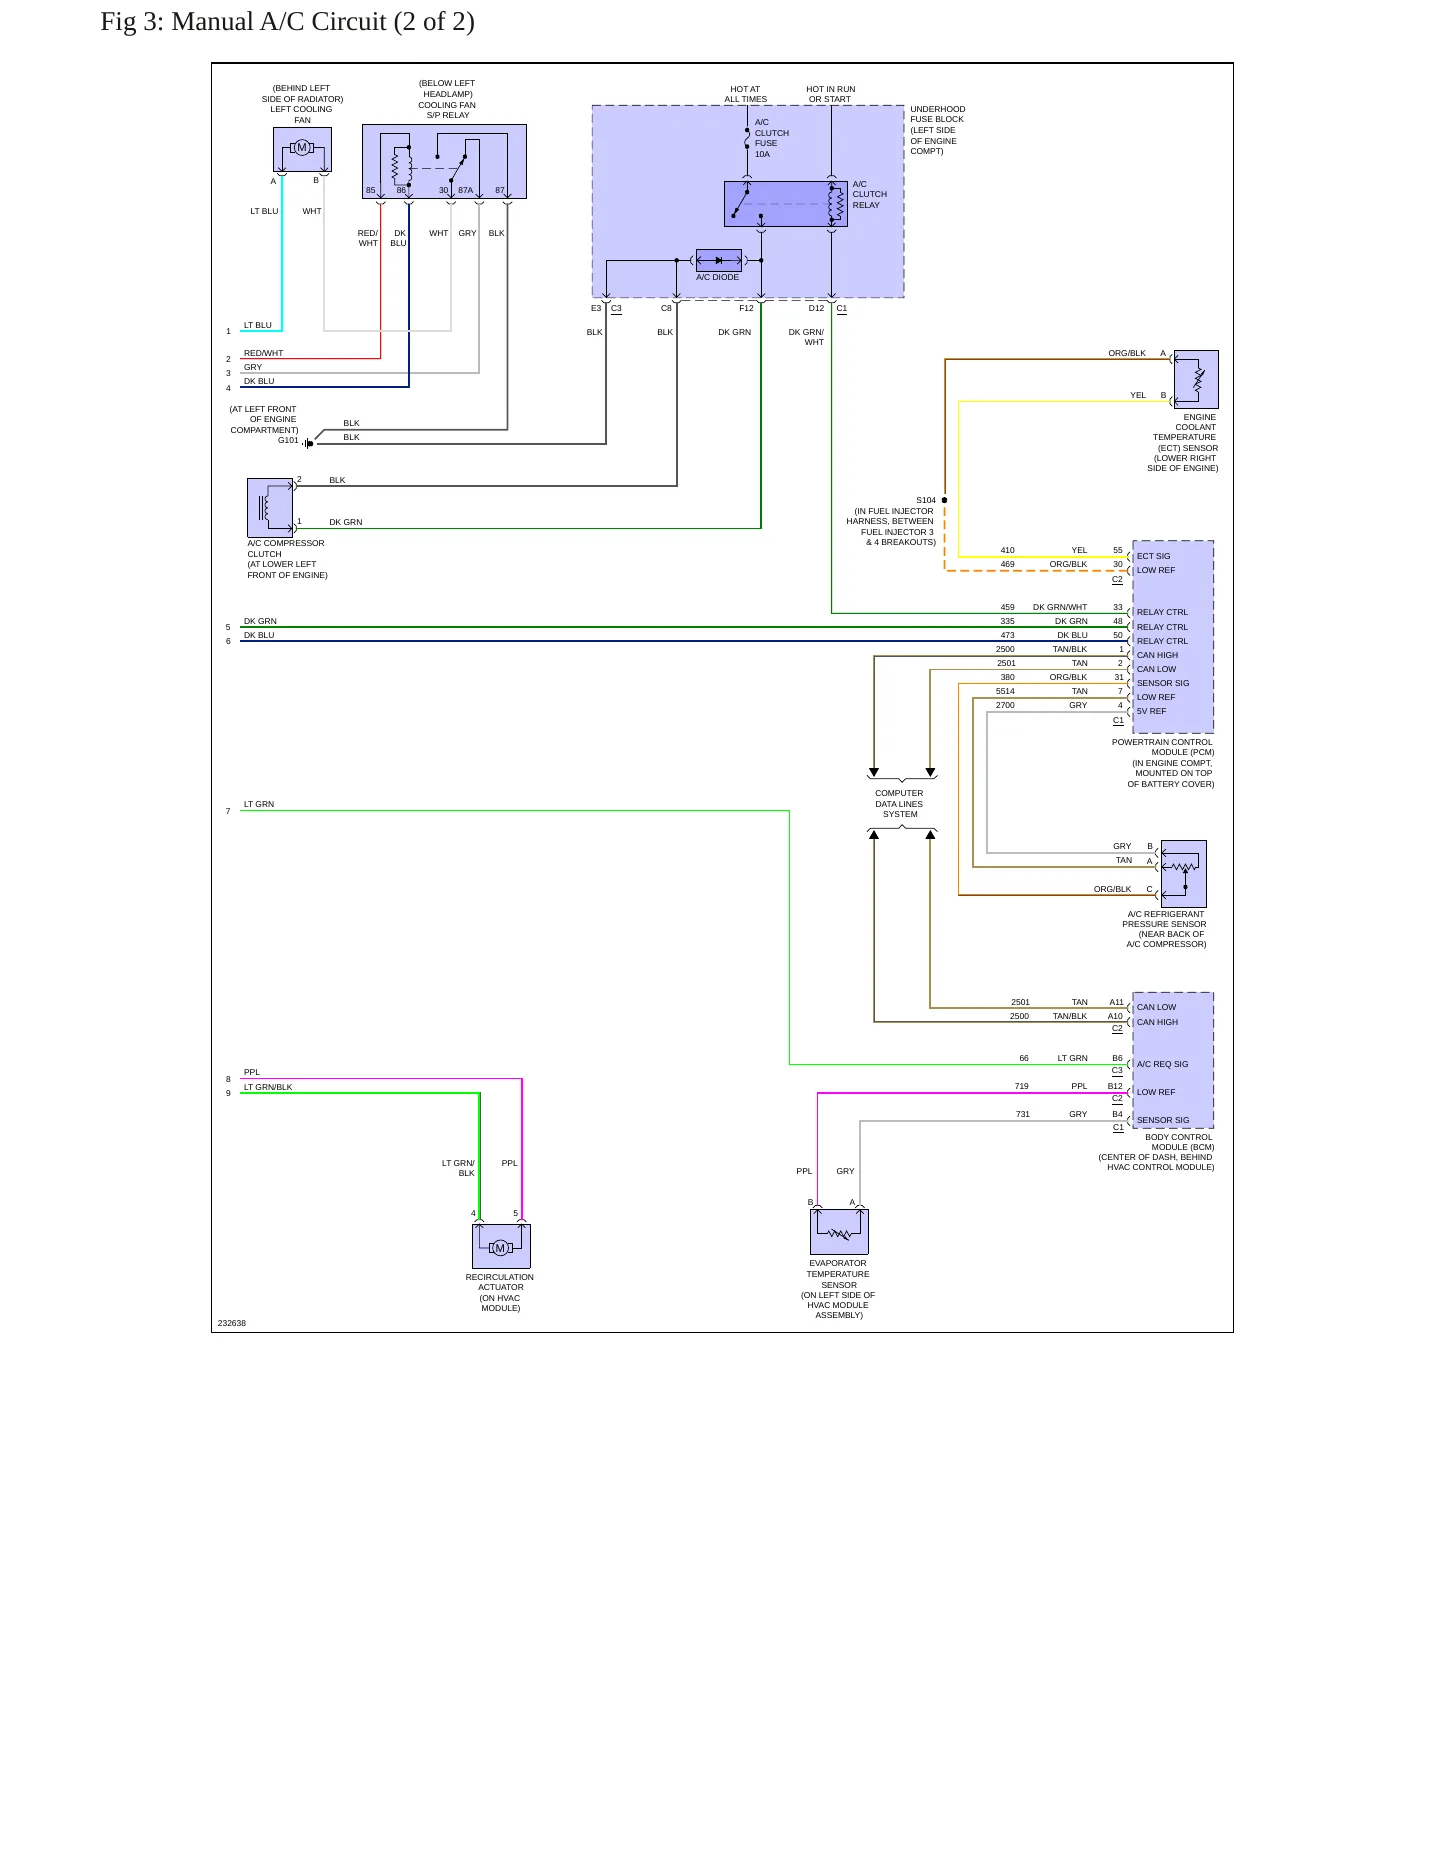Viewport: 1445px width, 1870px height.
Task: Click circuit number '719'
Action: [1021, 1086]
